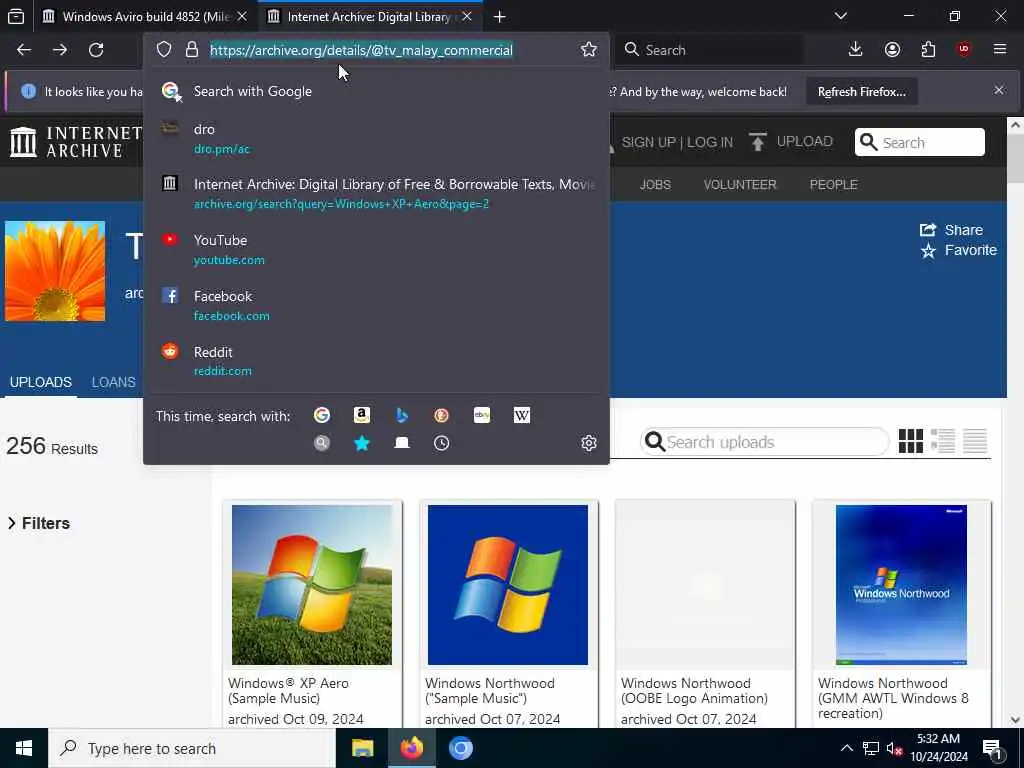This screenshot has width=1024, height=768.
Task: Open the LOANS tab
Action: 114,382
